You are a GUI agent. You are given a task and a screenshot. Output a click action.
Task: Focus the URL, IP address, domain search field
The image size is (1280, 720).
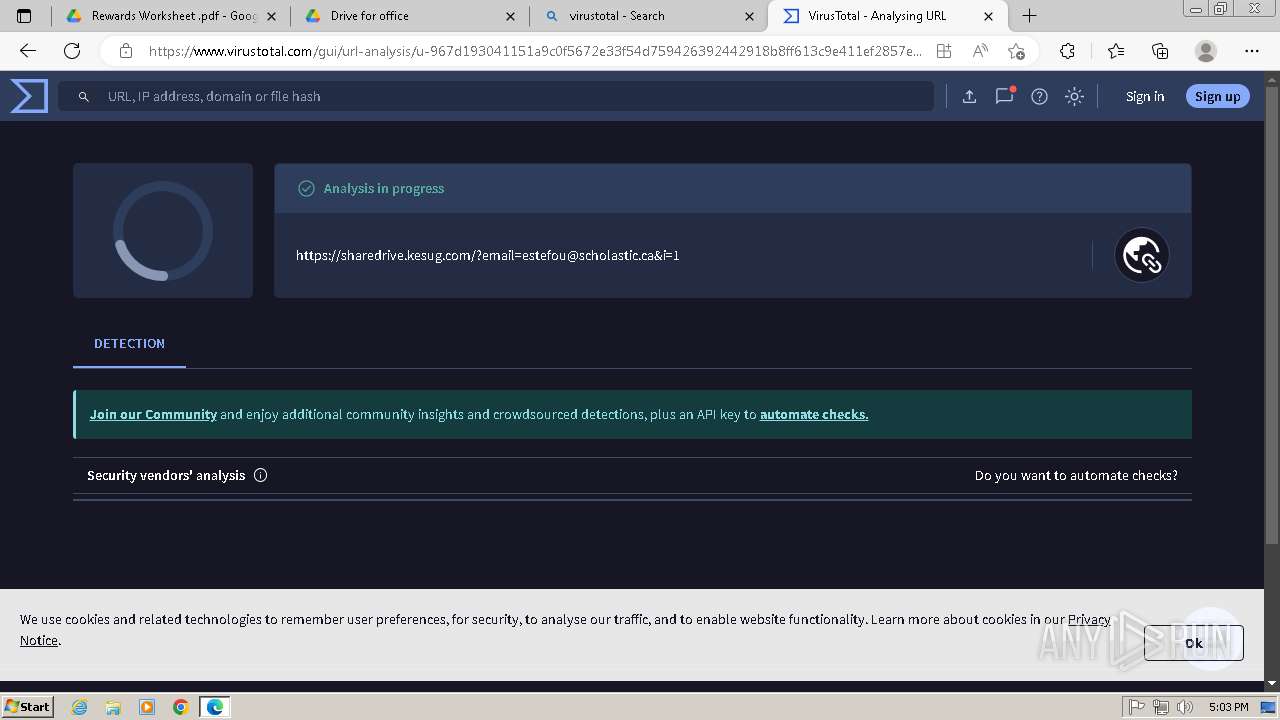(x=496, y=96)
